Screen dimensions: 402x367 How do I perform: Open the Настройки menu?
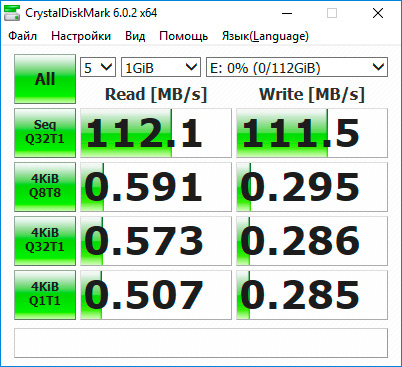81,36
